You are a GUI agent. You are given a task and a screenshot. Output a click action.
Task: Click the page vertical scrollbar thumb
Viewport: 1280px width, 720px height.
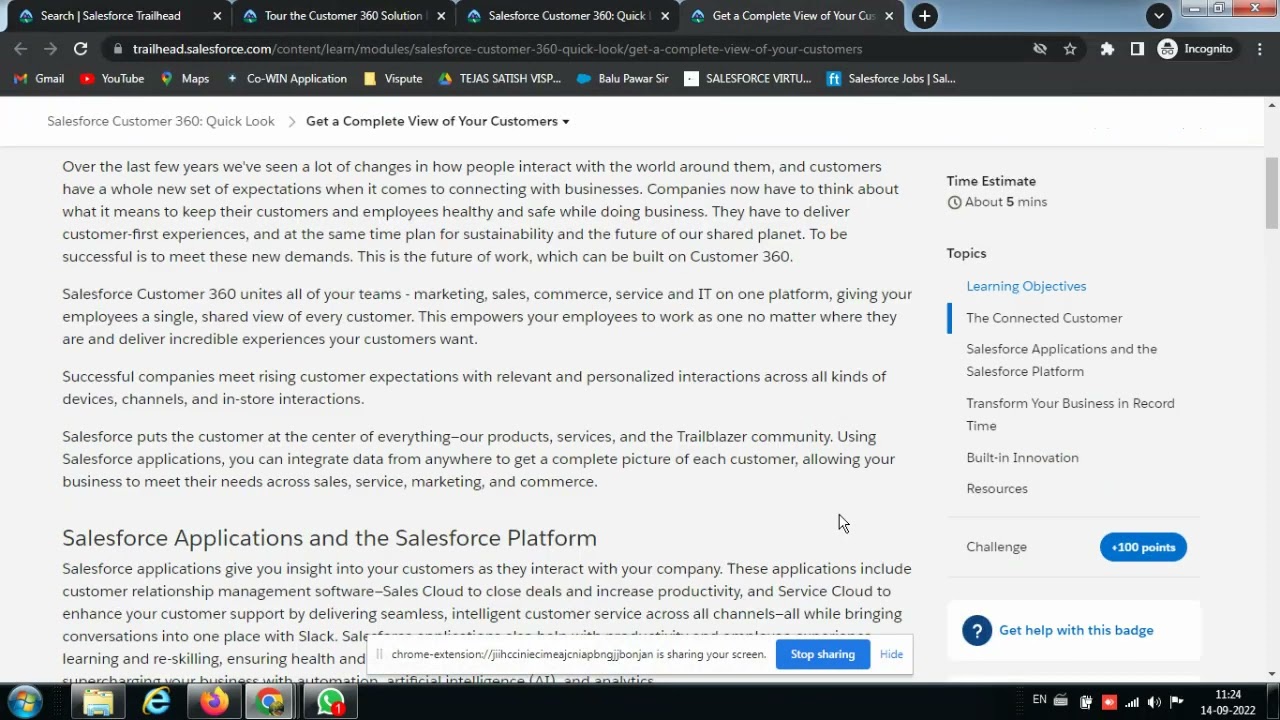point(1272,193)
